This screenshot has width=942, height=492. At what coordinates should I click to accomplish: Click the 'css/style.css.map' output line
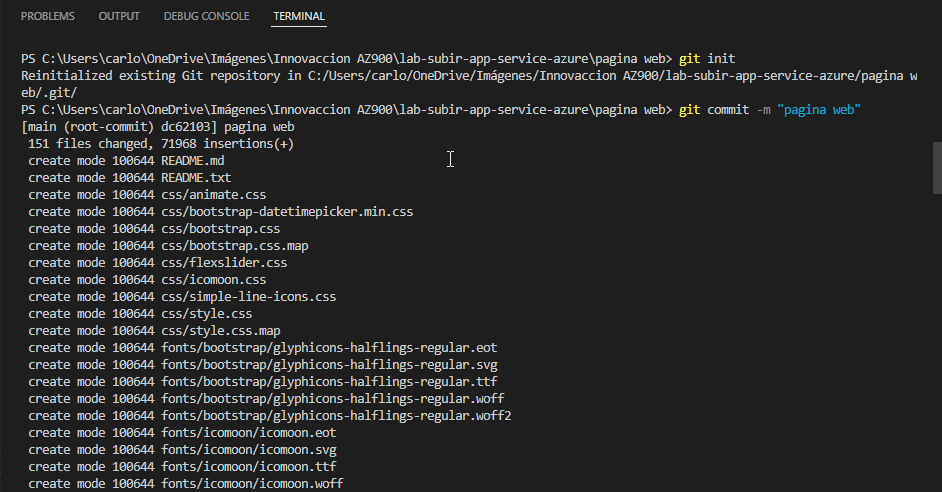(154, 330)
